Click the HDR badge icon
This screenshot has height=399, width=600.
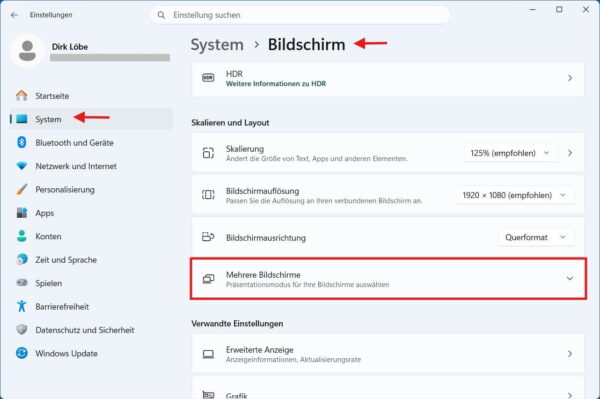click(208, 78)
